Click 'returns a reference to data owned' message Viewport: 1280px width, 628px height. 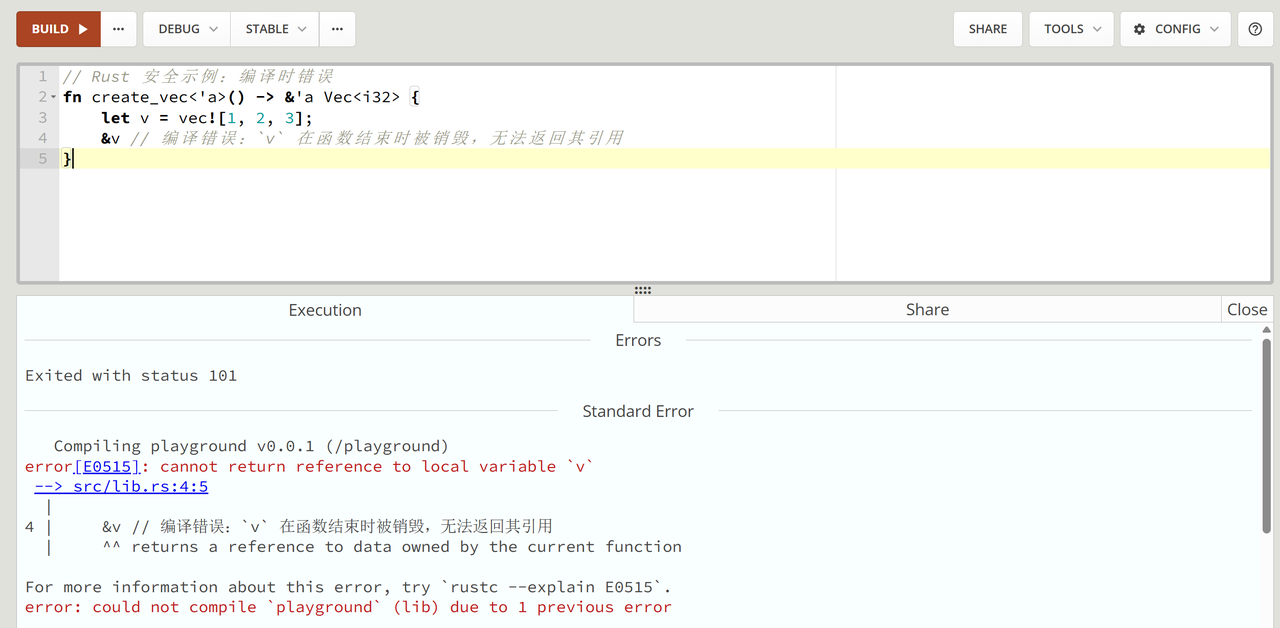[x=406, y=547]
